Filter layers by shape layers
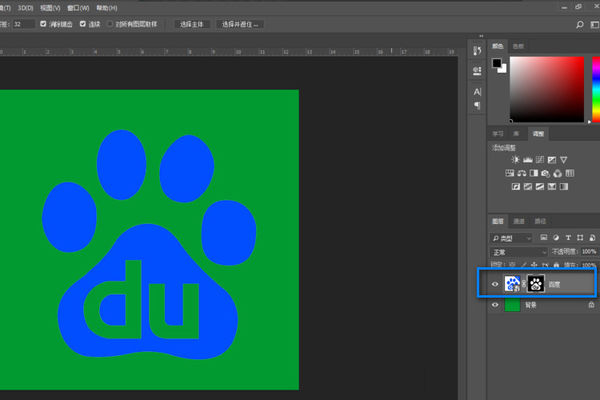 pos(580,238)
